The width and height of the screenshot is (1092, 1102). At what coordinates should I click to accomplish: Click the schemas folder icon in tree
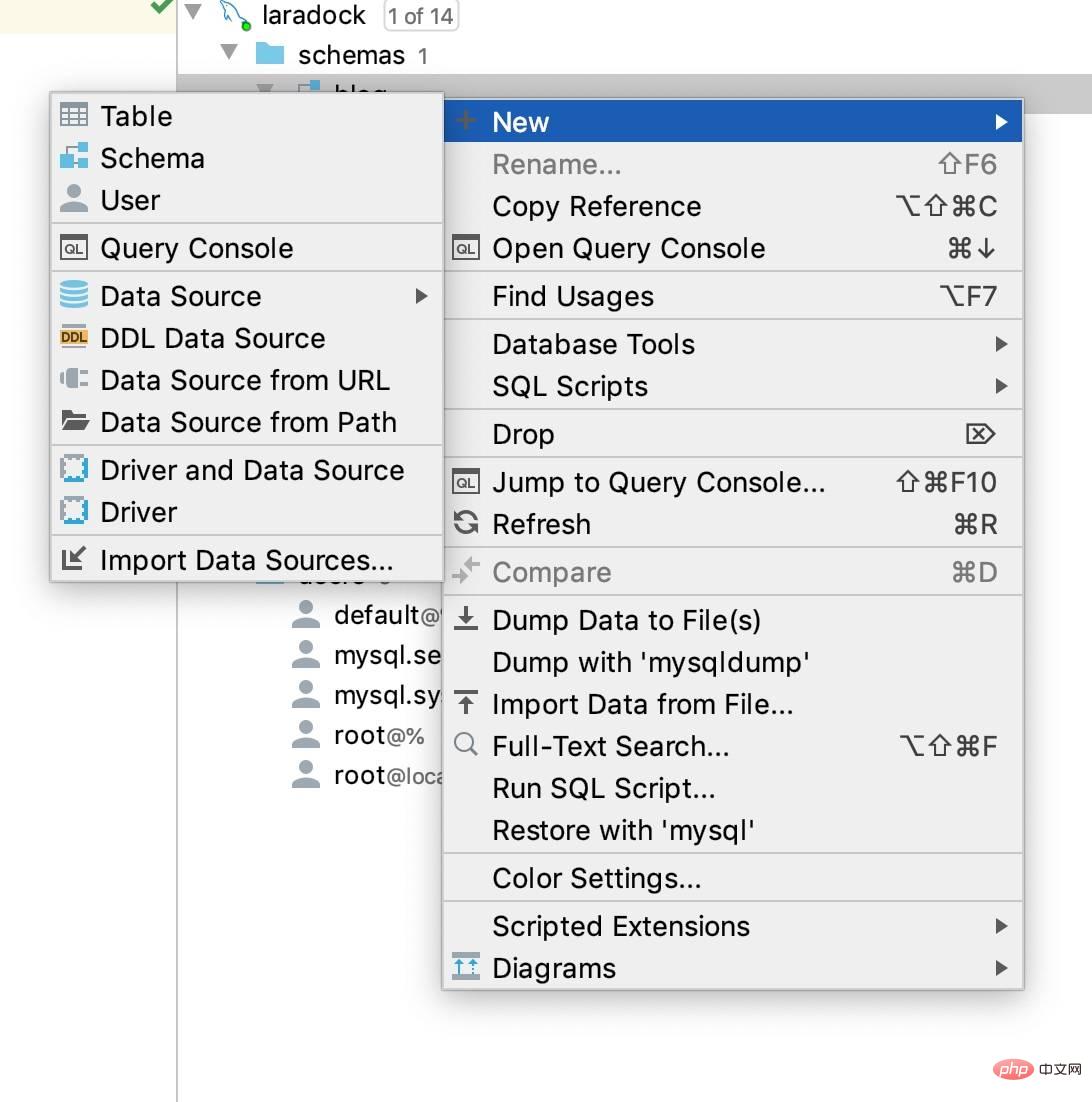pos(270,53)
